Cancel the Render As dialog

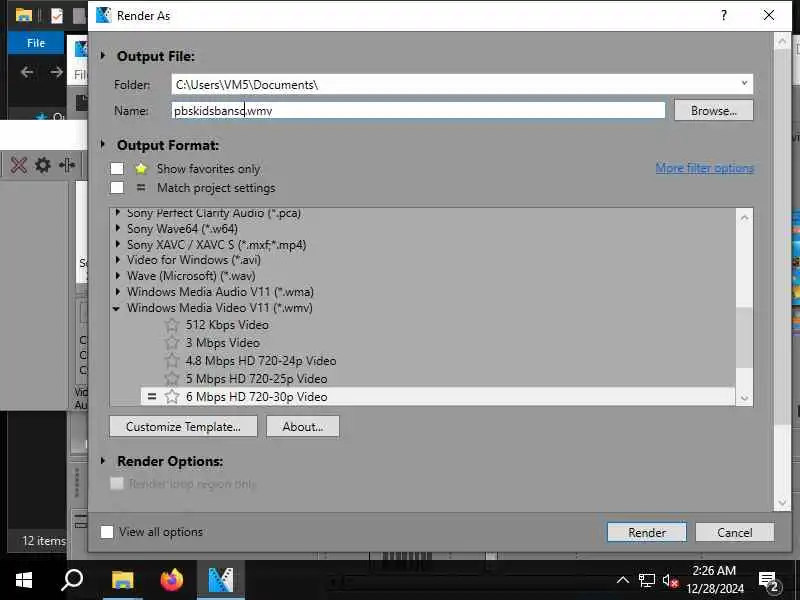pyautogui.click(x=734, y=532)
